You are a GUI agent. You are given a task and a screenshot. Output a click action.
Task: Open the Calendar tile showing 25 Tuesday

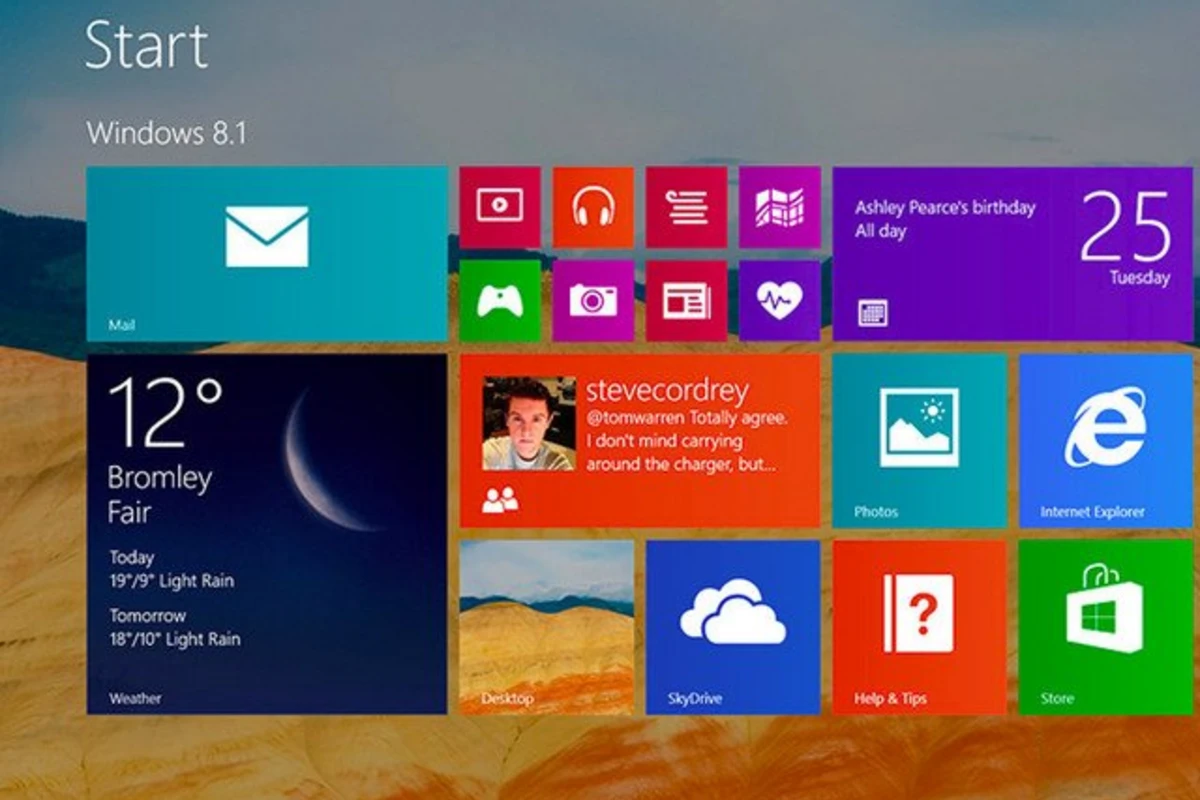click(1013, 254)
